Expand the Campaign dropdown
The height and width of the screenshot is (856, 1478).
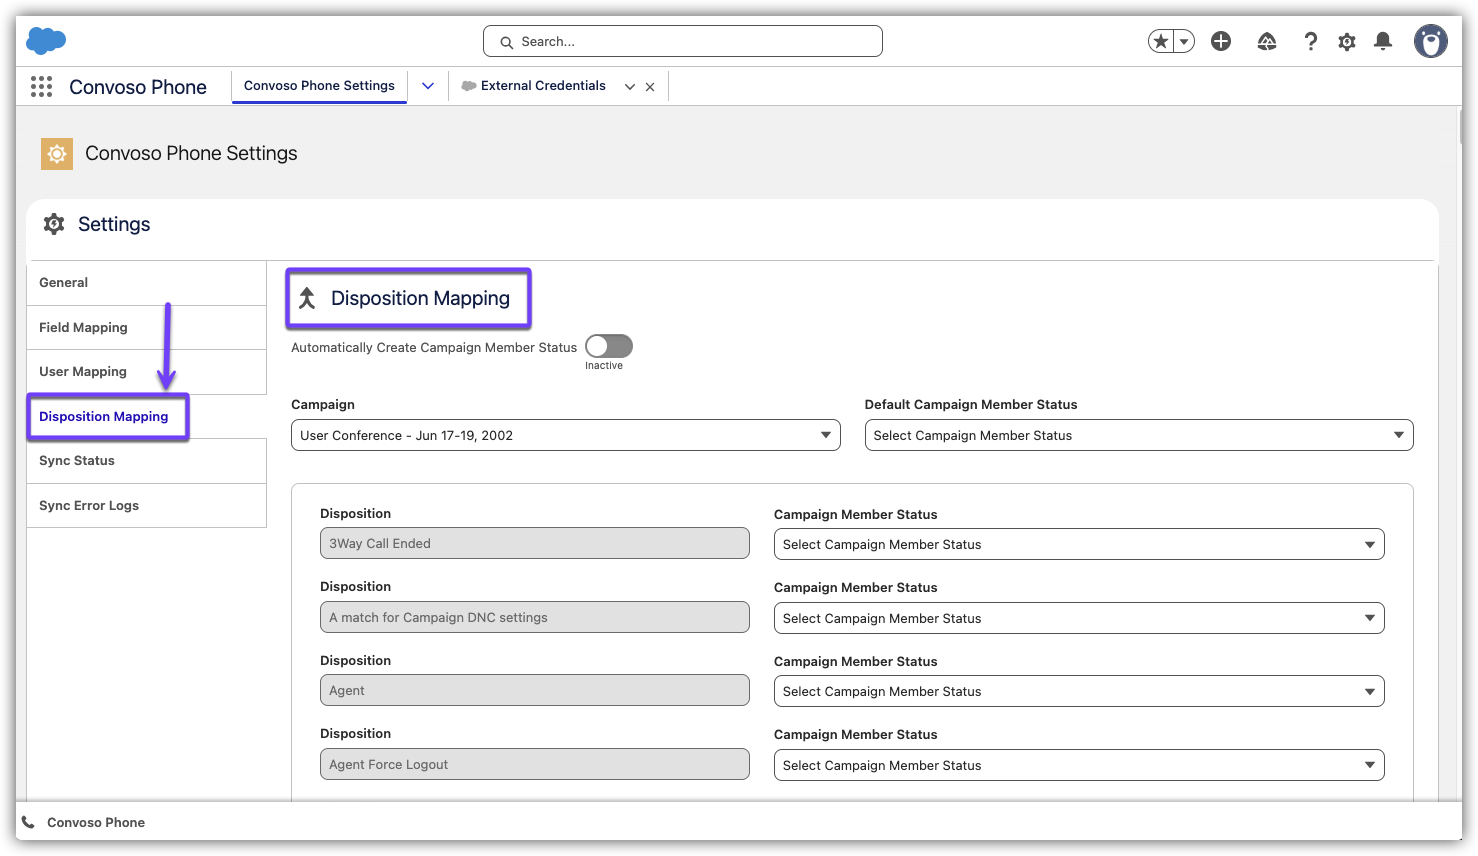(x=565, y=435)
